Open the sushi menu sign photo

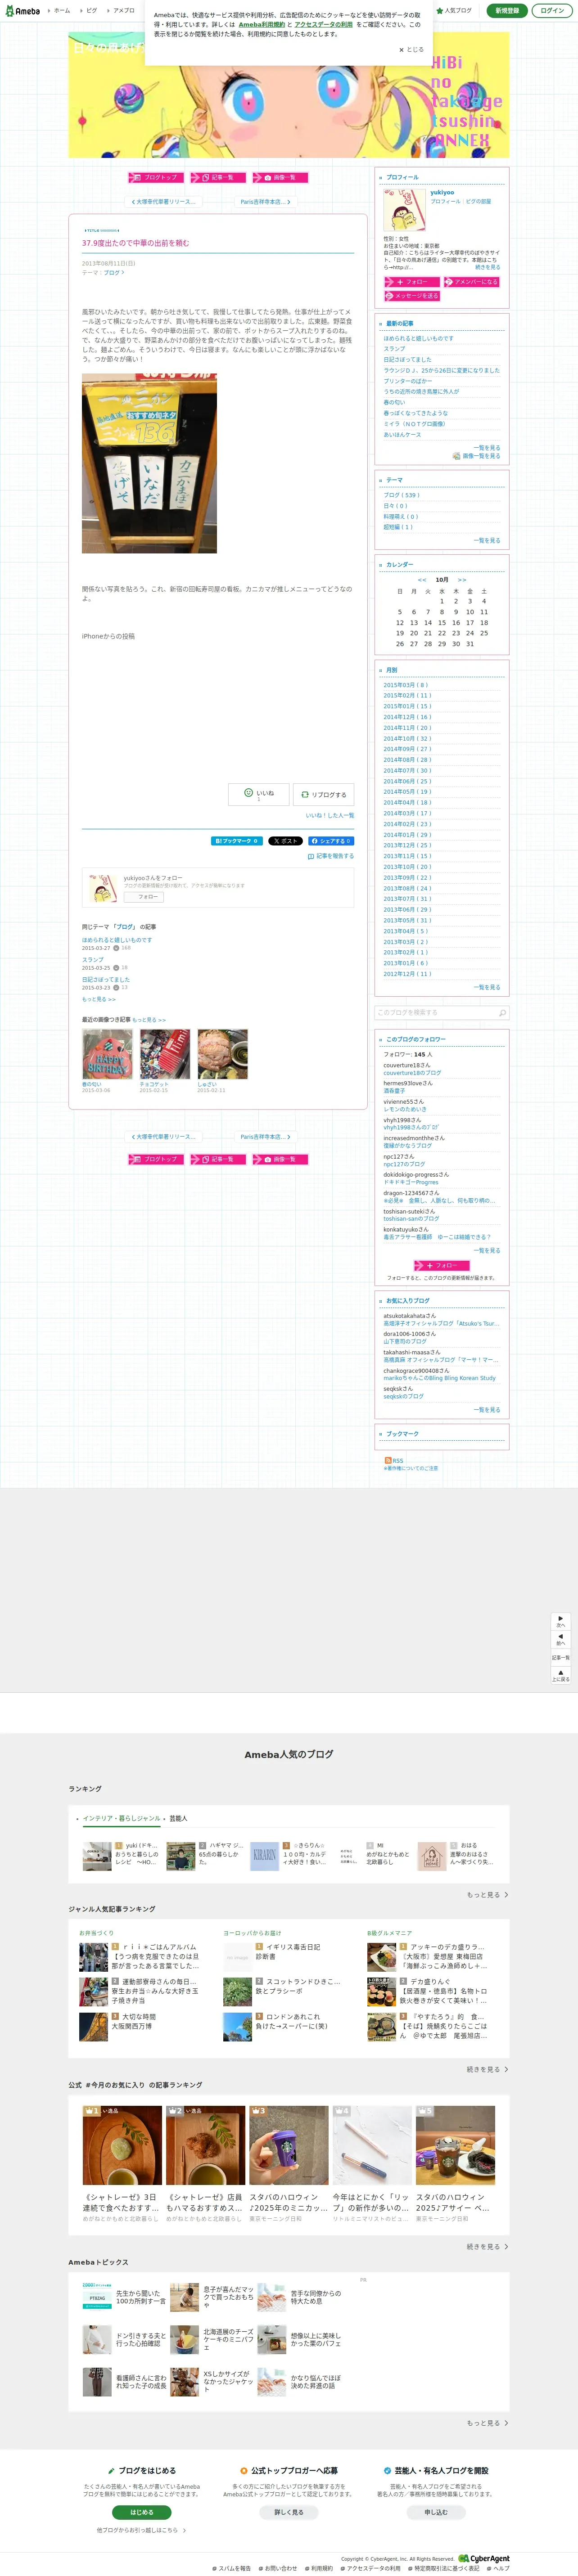149,464
